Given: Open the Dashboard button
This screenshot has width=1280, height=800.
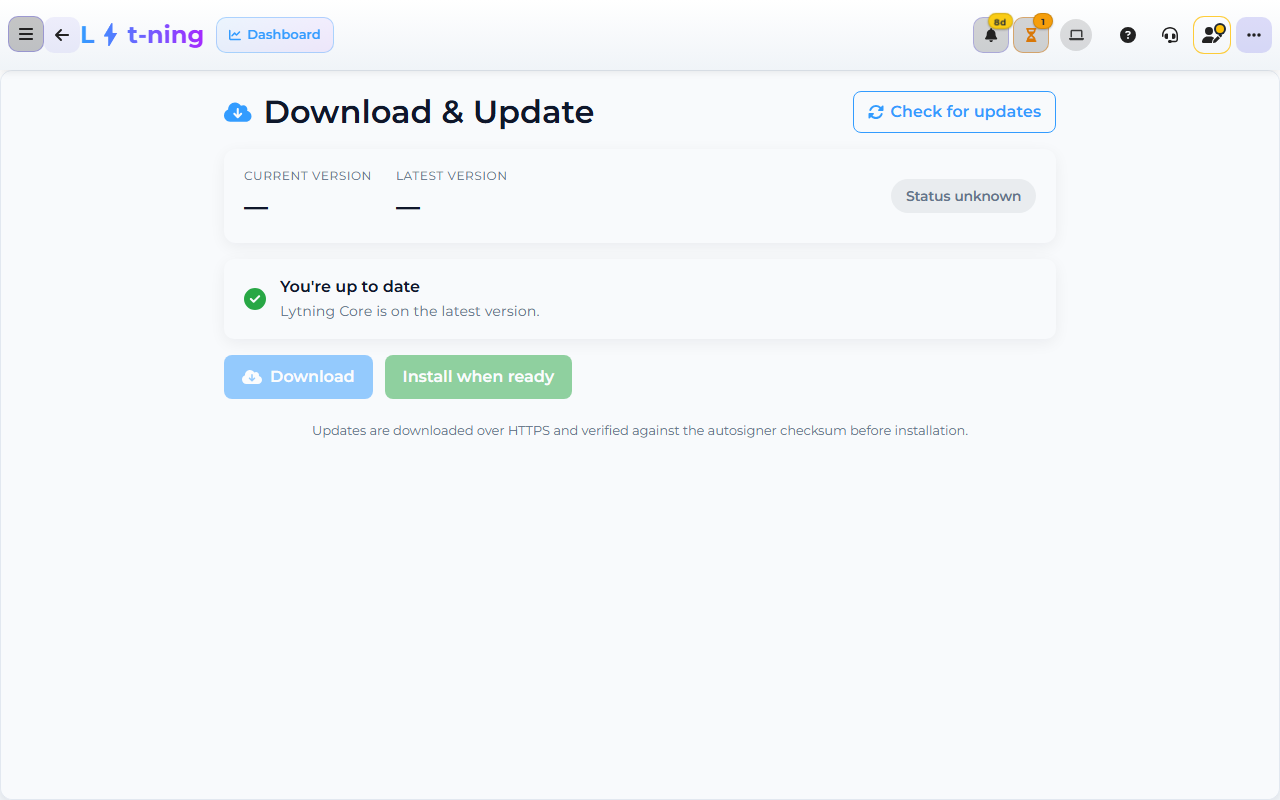Looking at the screenshot, I should tap(275, 35).
